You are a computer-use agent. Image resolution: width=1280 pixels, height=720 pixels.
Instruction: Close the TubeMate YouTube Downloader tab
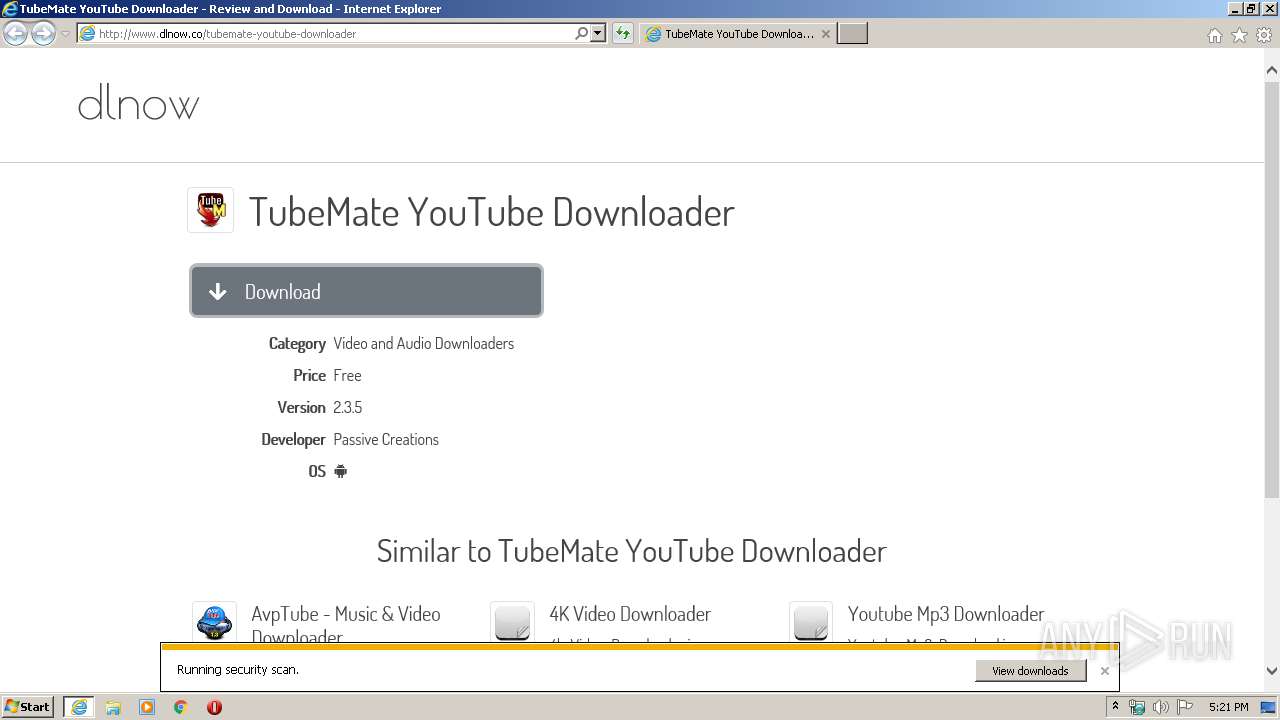[825, 34]
